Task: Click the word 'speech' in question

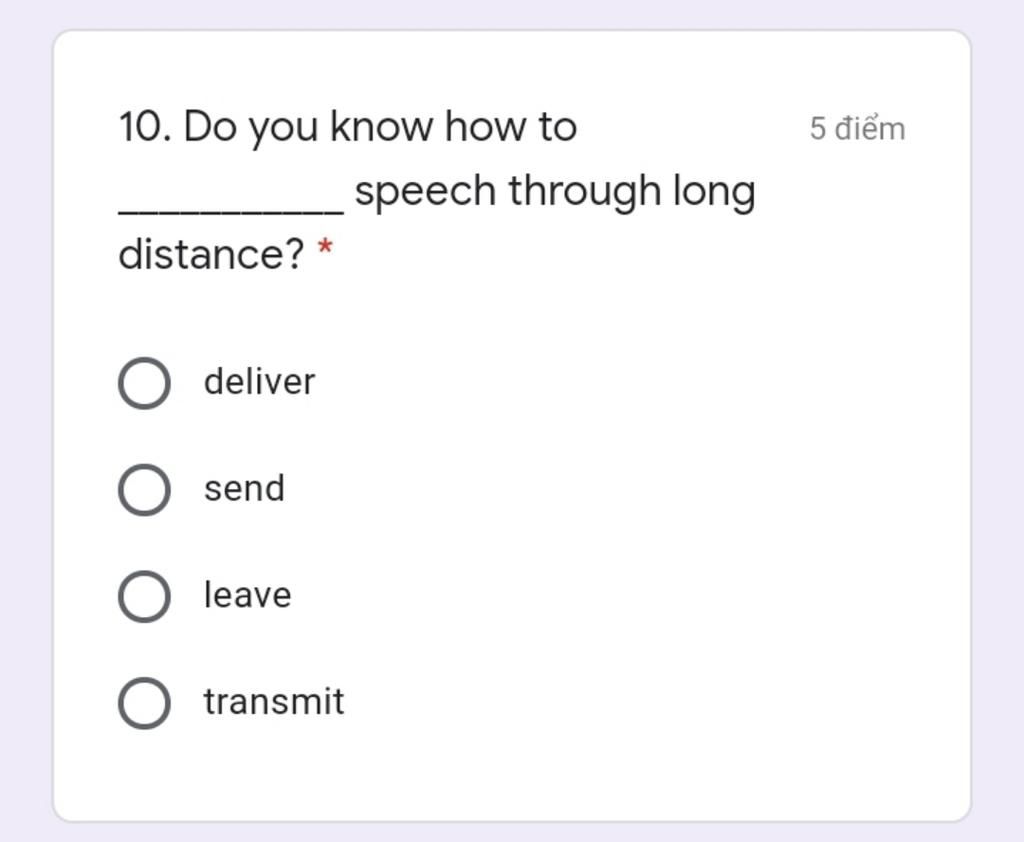Action: point(425,192)
